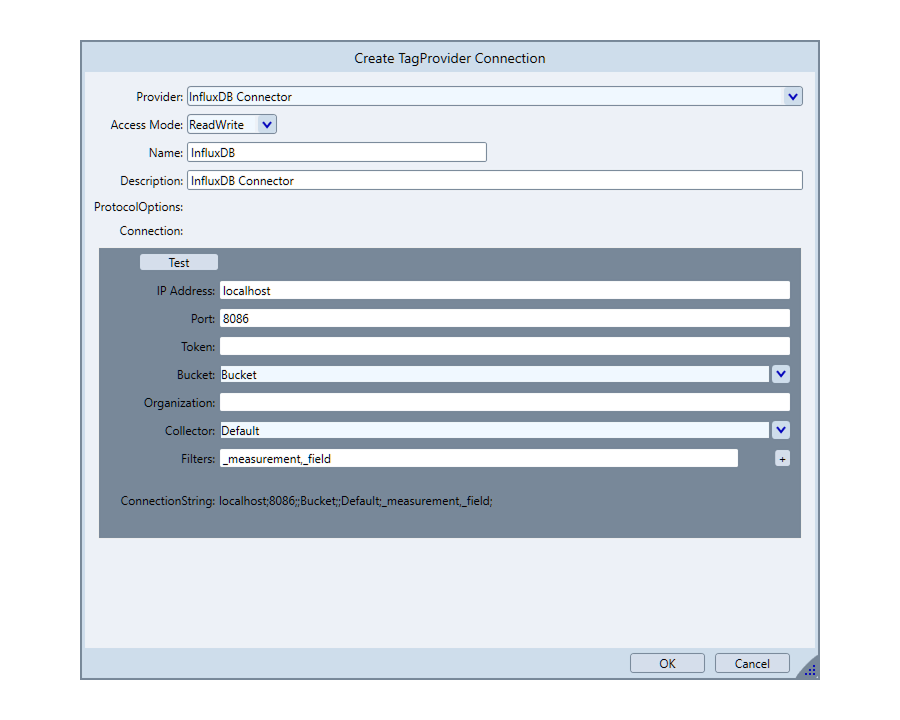Click the ConnectionString value text
The image size is (900, 720).
pos(356,500)
